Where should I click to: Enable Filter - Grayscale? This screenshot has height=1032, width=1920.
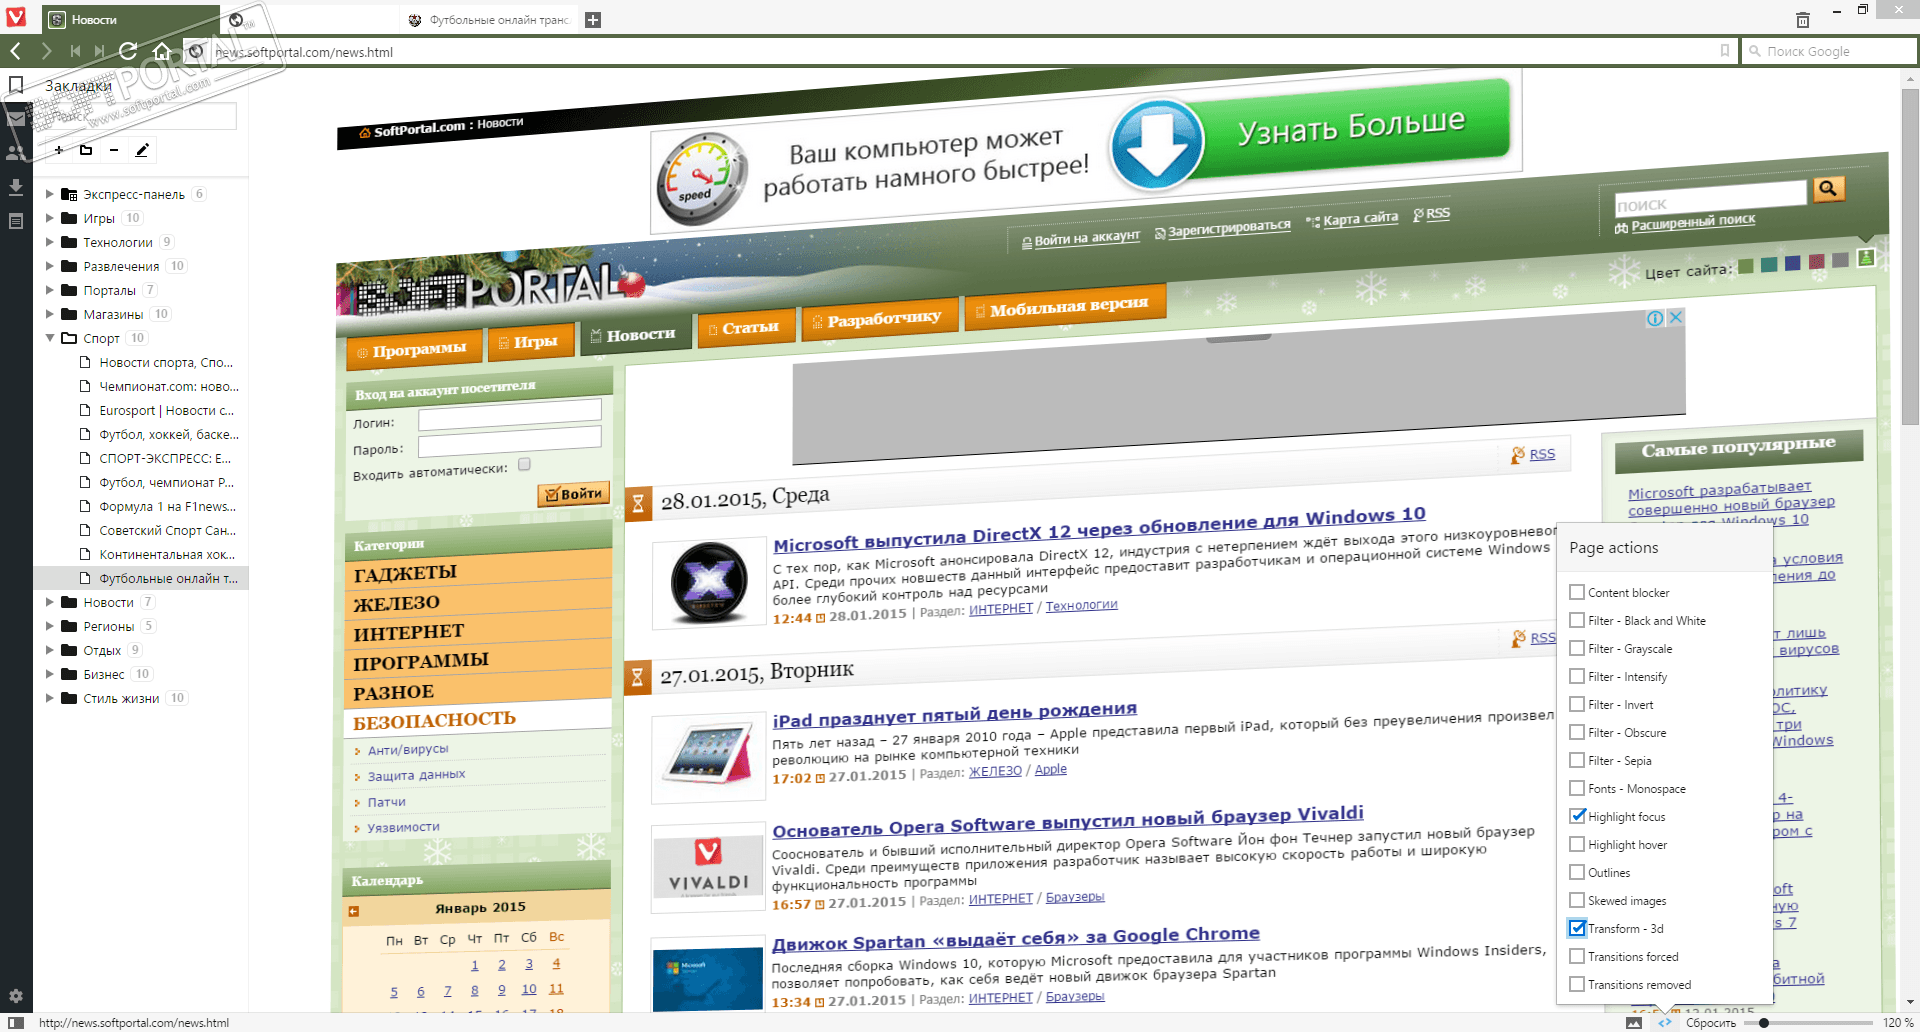coord(1577,648)
